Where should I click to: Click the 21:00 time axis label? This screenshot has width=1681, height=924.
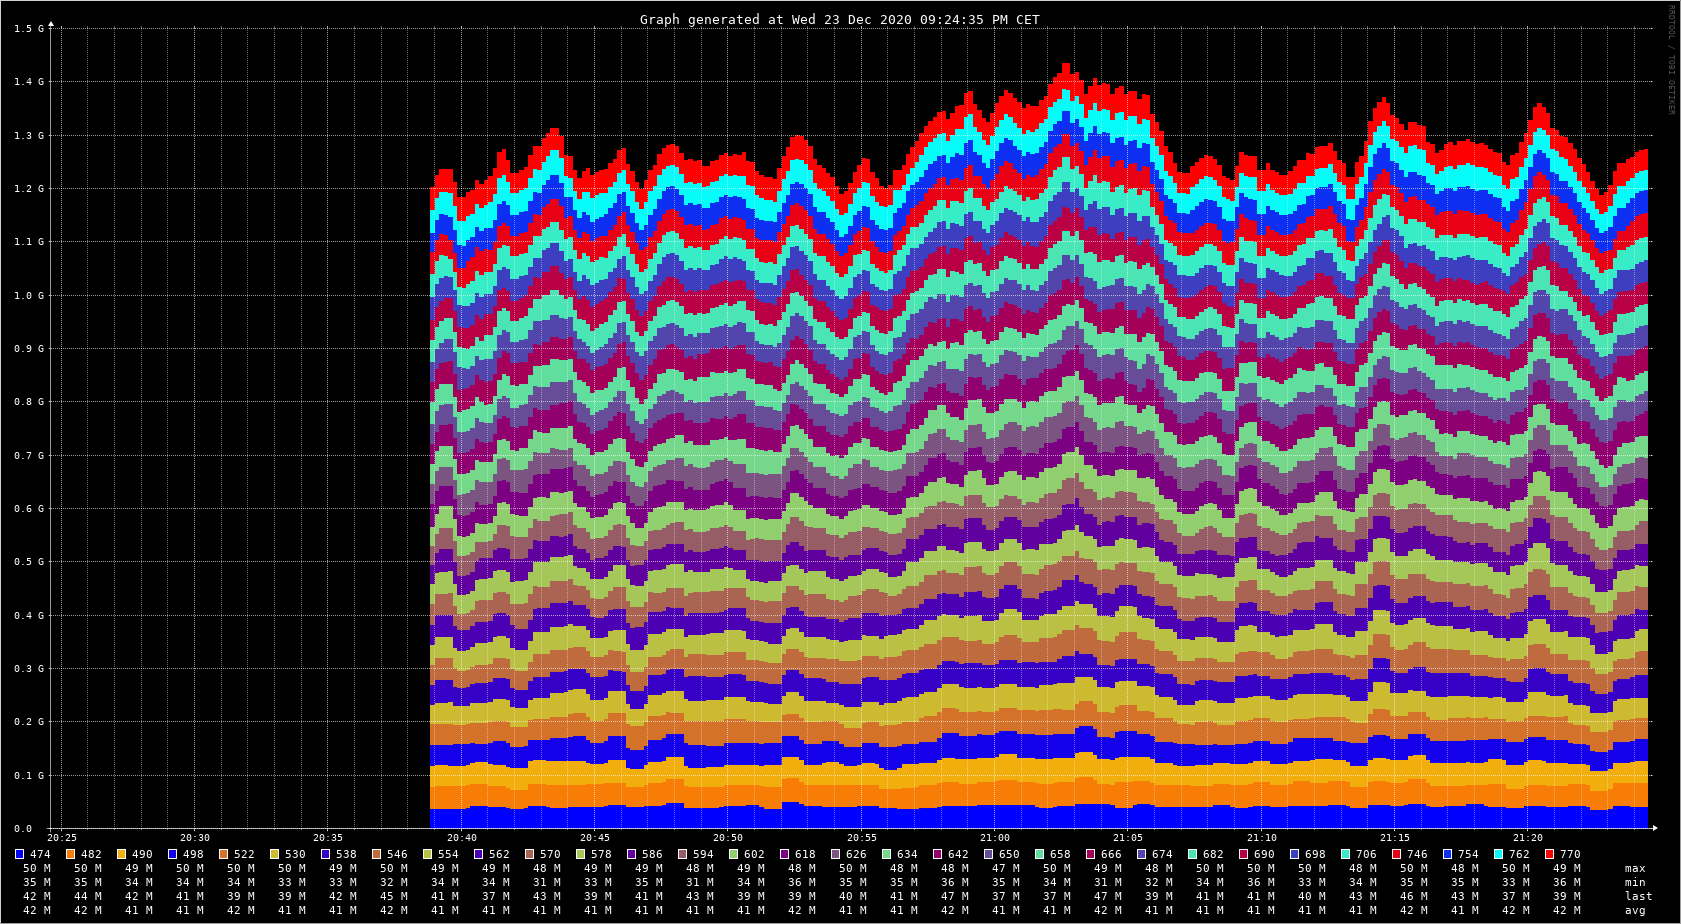[994, 838]
